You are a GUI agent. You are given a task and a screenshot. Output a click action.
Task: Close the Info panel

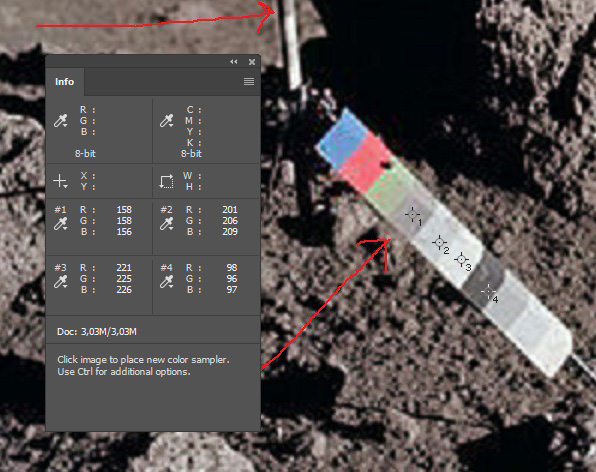pyautogui.click(x=252, y=62)
